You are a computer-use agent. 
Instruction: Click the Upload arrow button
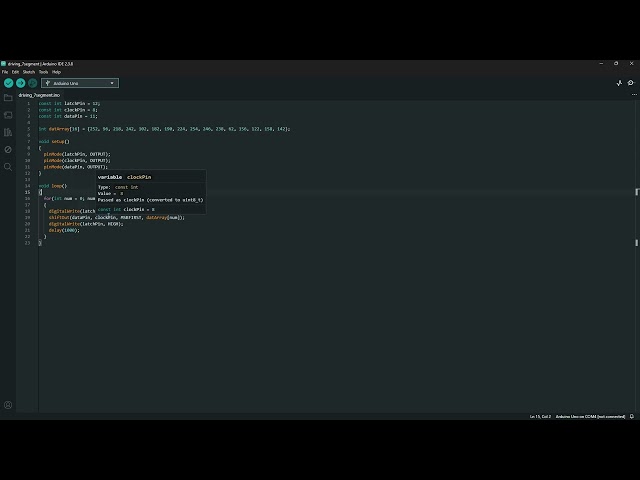pyautogui.click(x=20, y=83)
